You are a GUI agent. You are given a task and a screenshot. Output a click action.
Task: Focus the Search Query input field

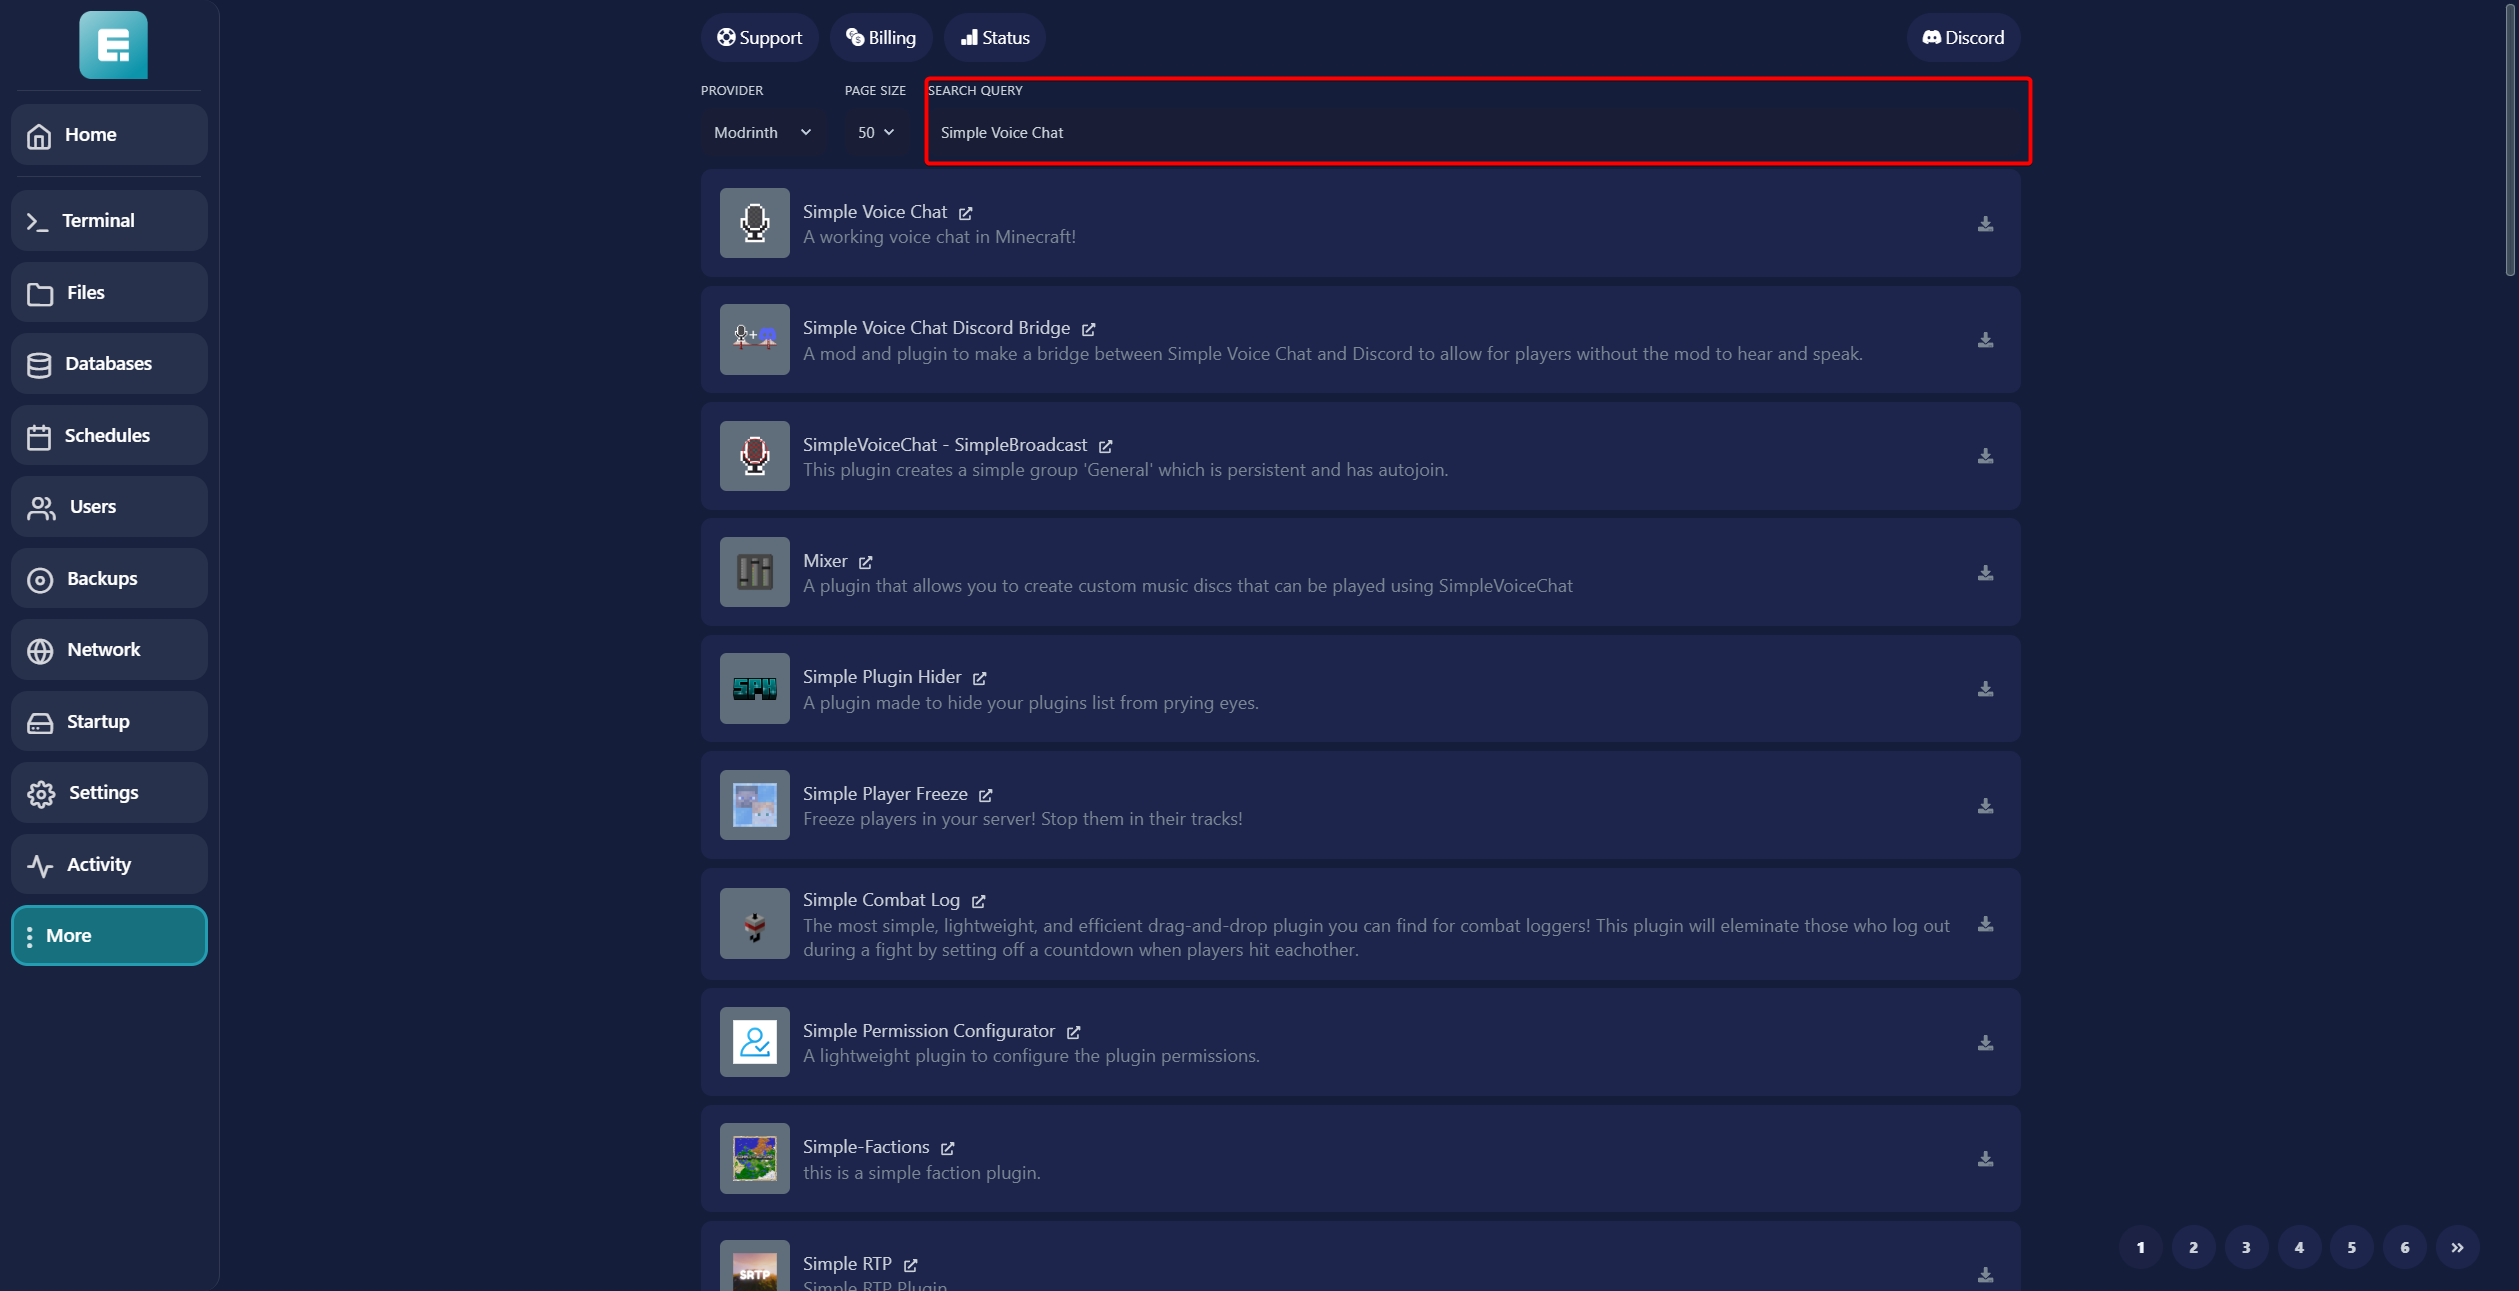(x=1476, y=133)
